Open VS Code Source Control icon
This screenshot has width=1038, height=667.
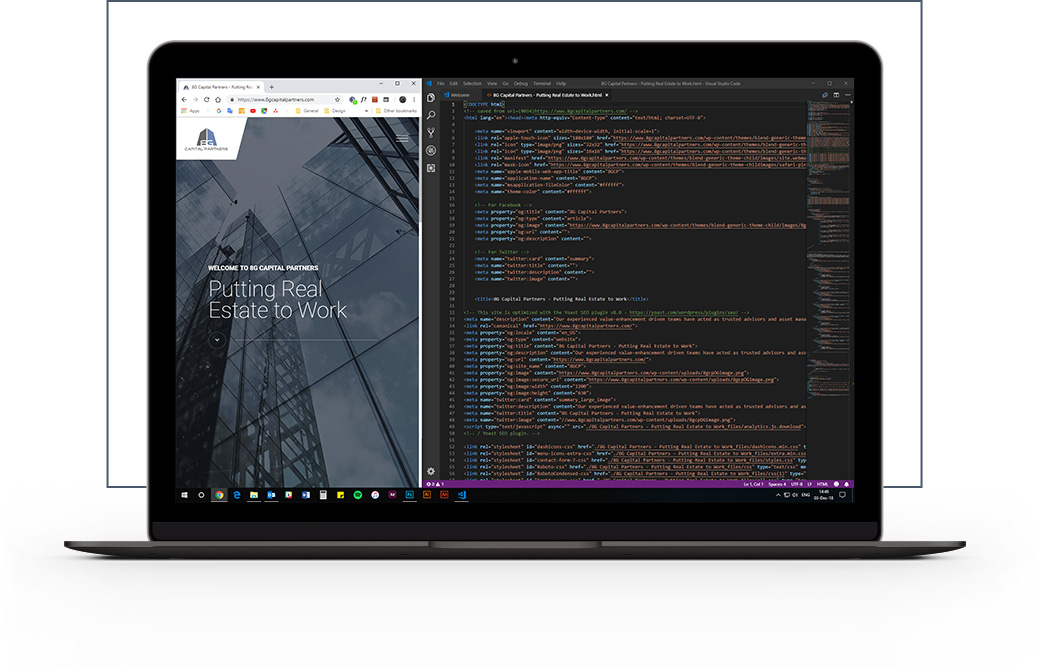[x=431, y=132]
